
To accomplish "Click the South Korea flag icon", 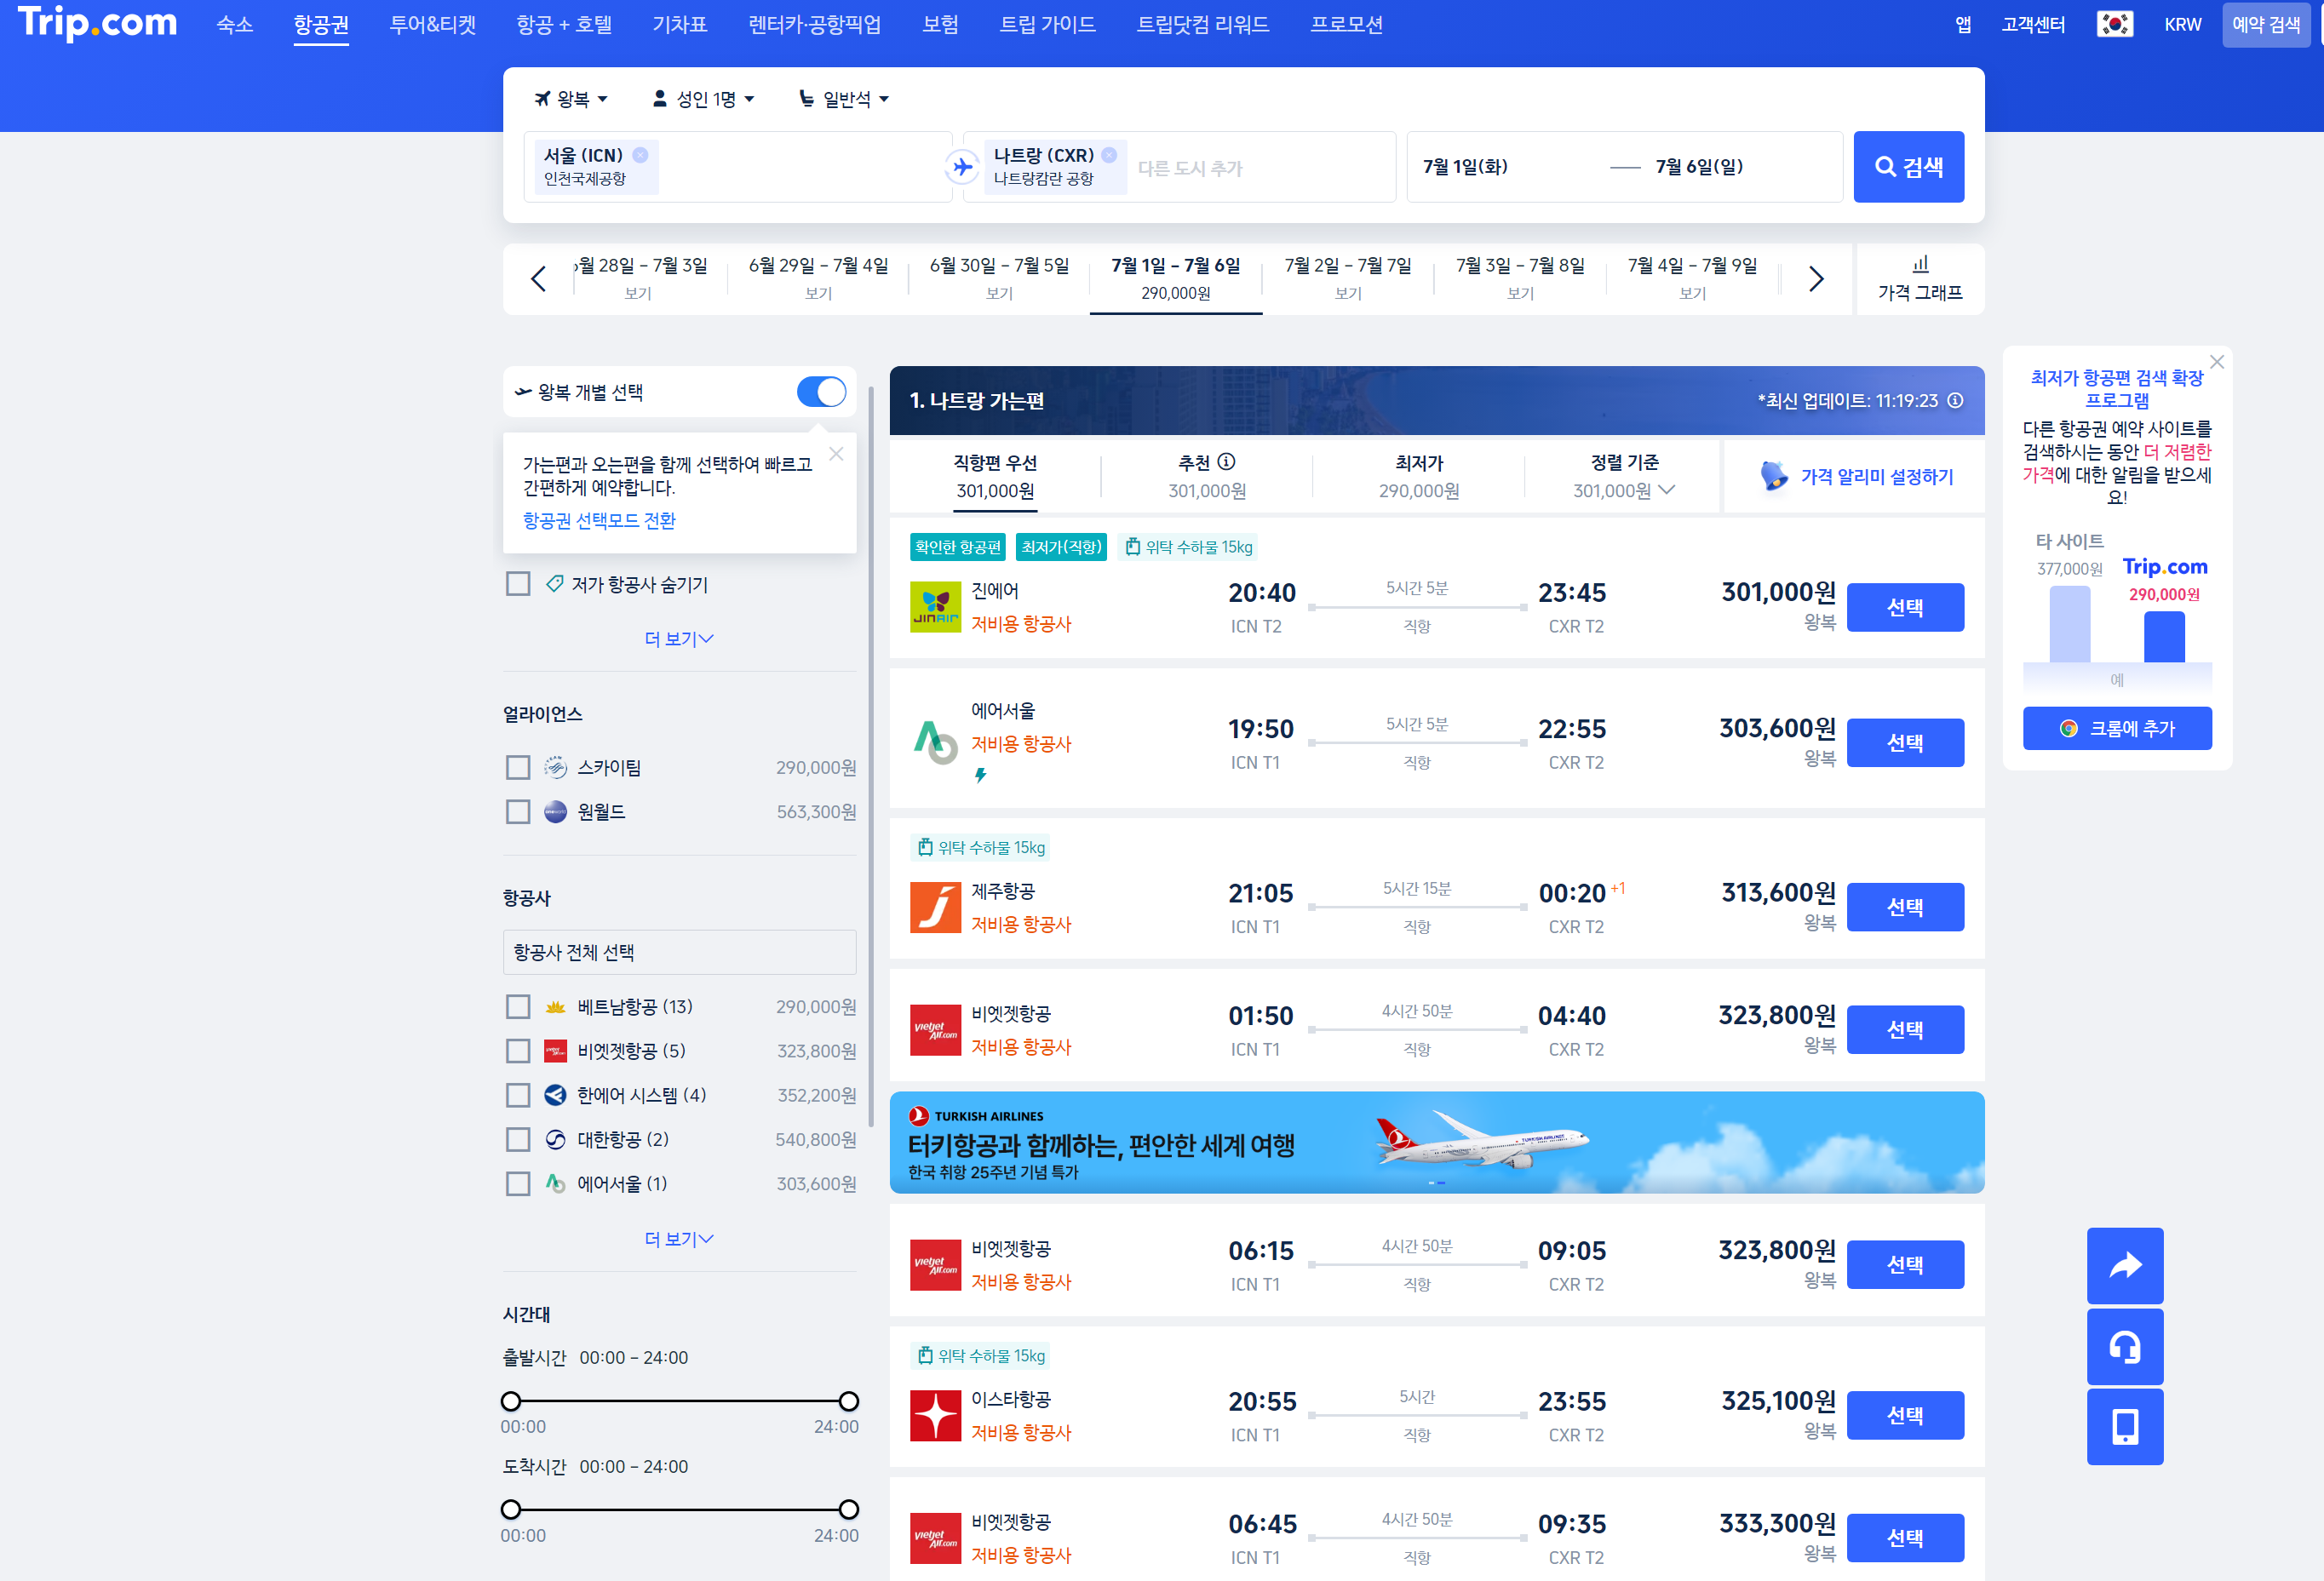I will [x=2114, y=24].
